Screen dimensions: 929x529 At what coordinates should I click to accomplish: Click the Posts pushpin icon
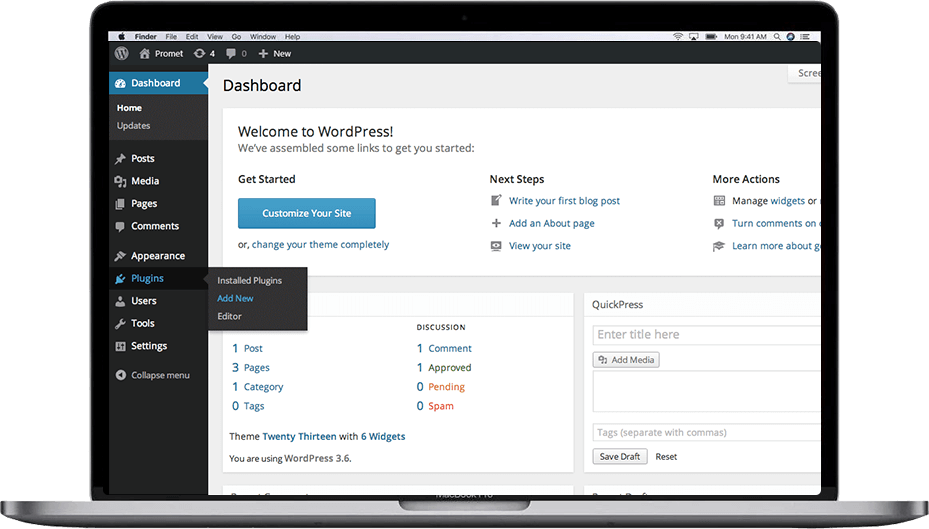120,158
